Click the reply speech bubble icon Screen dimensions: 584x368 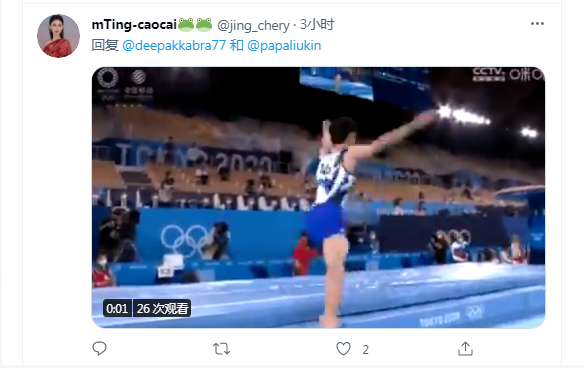point(99,349)
